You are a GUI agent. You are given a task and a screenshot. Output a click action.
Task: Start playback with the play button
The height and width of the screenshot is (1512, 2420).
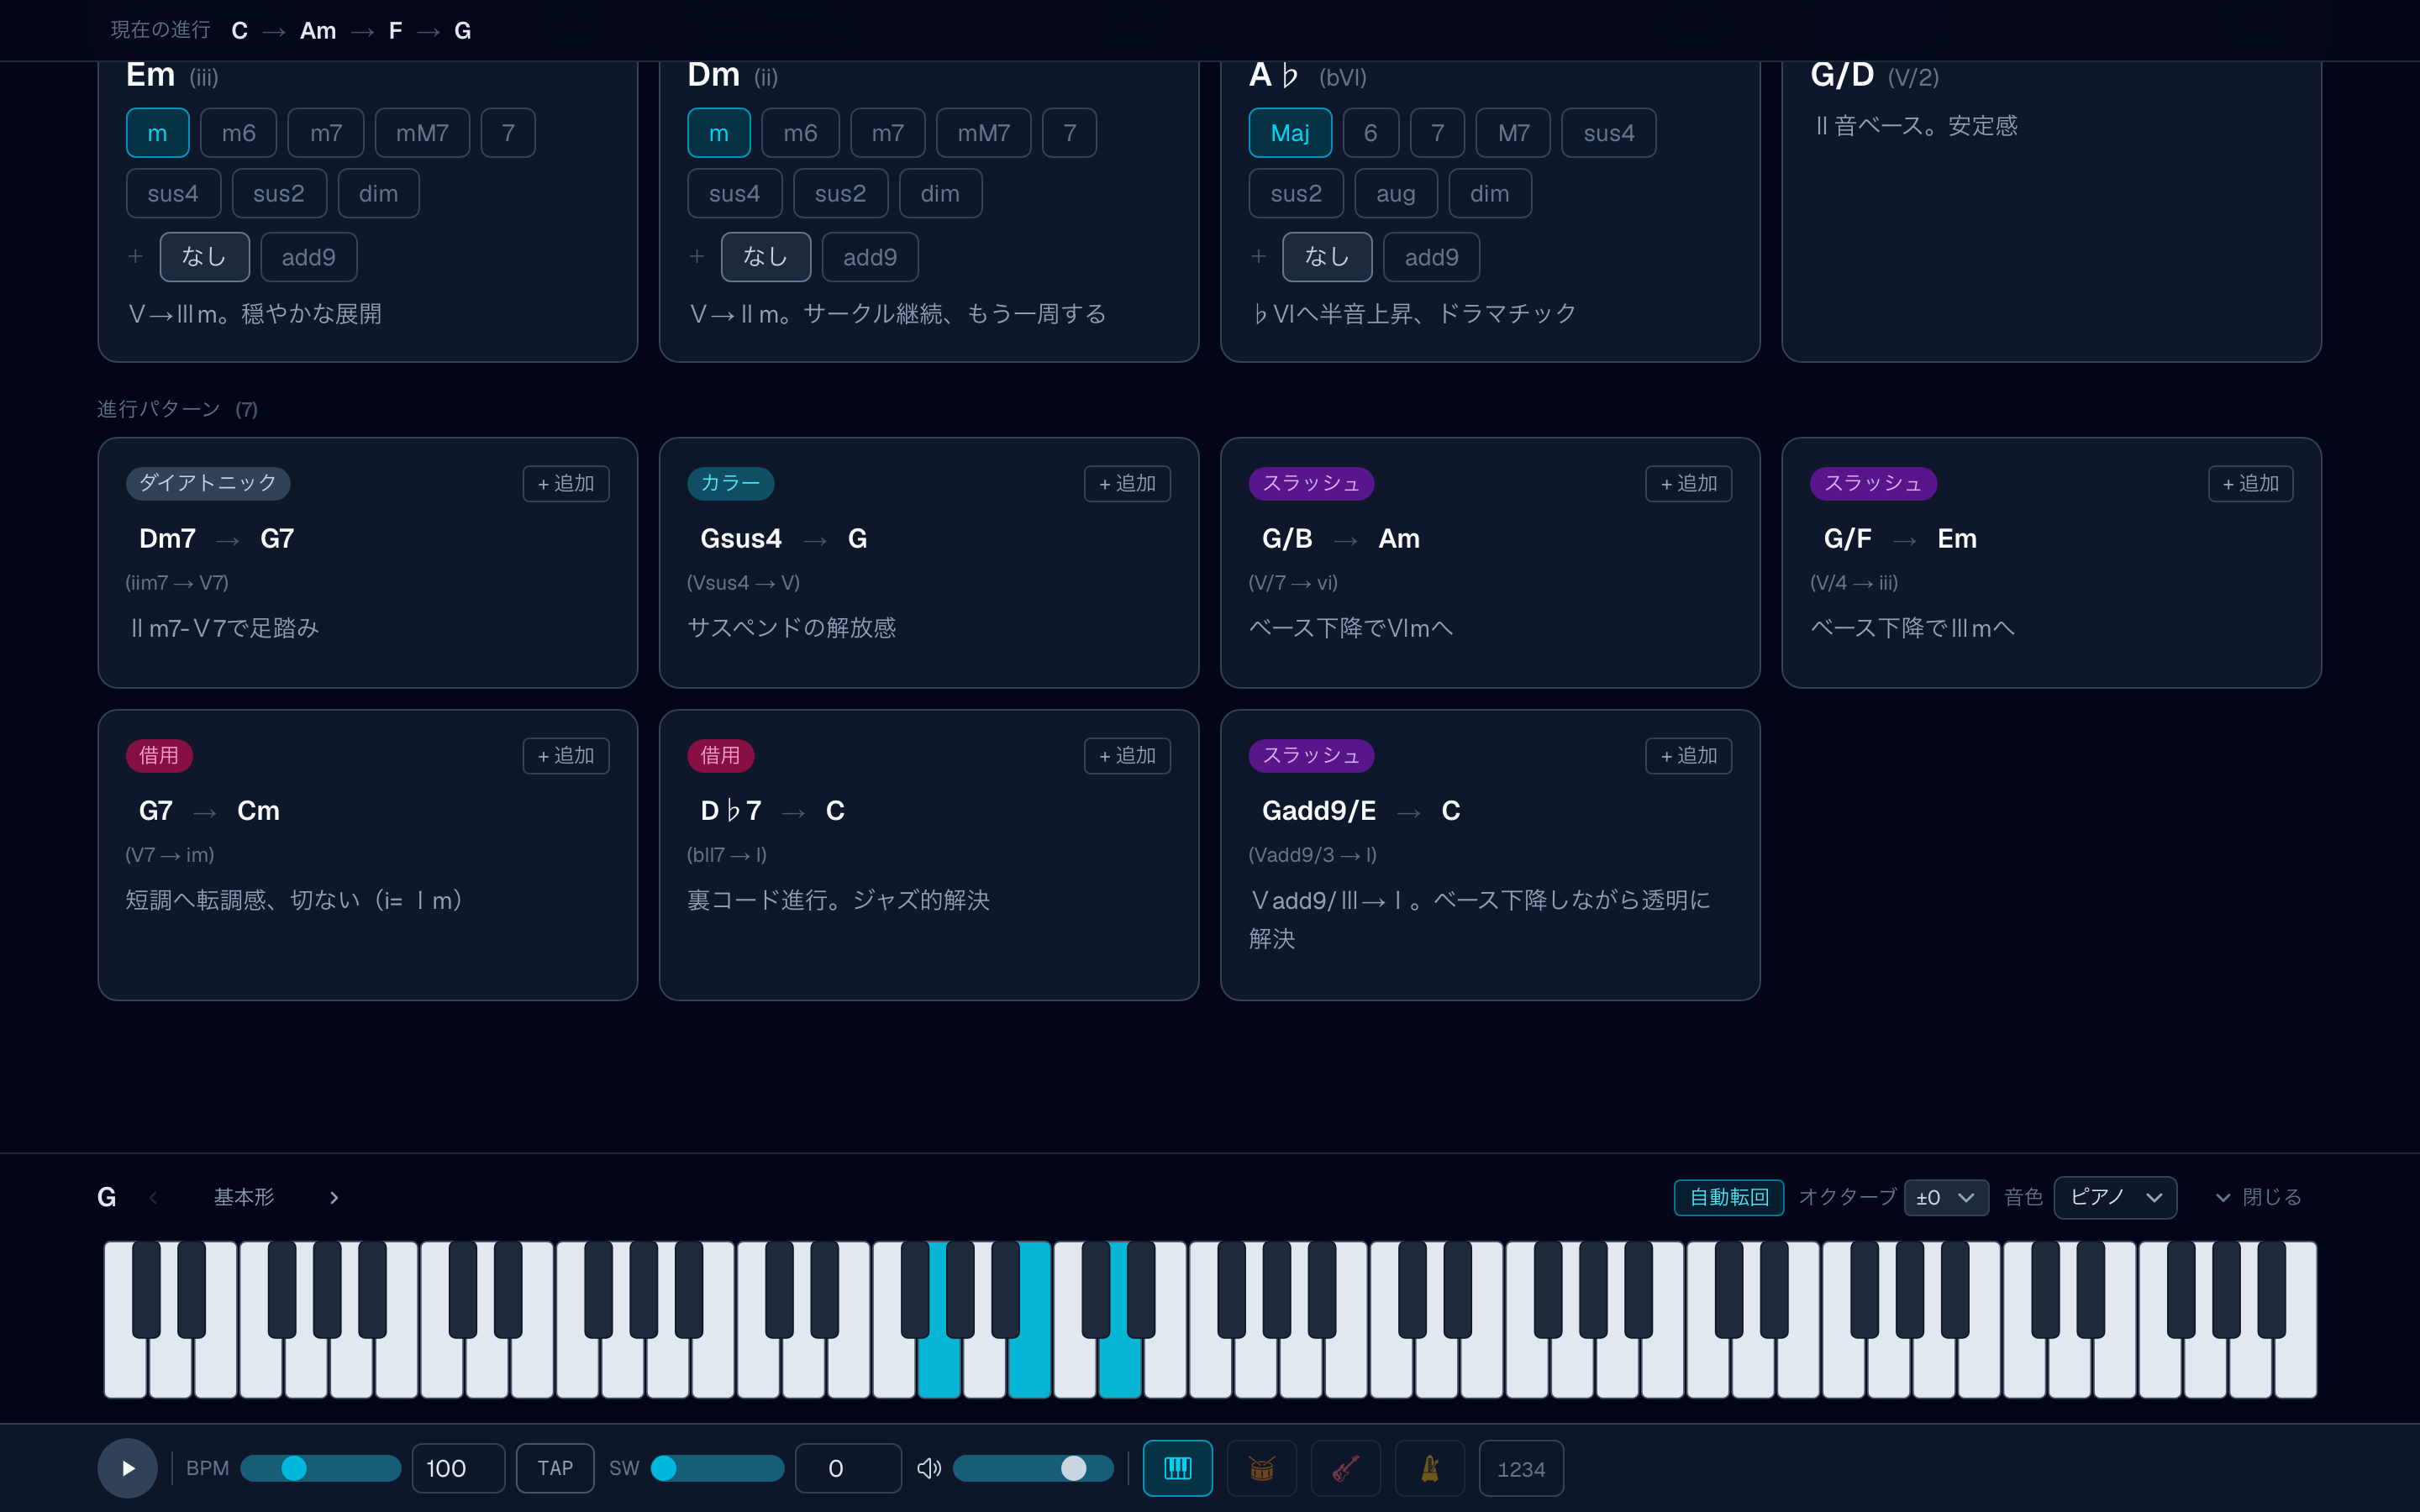coord(127,1468)
